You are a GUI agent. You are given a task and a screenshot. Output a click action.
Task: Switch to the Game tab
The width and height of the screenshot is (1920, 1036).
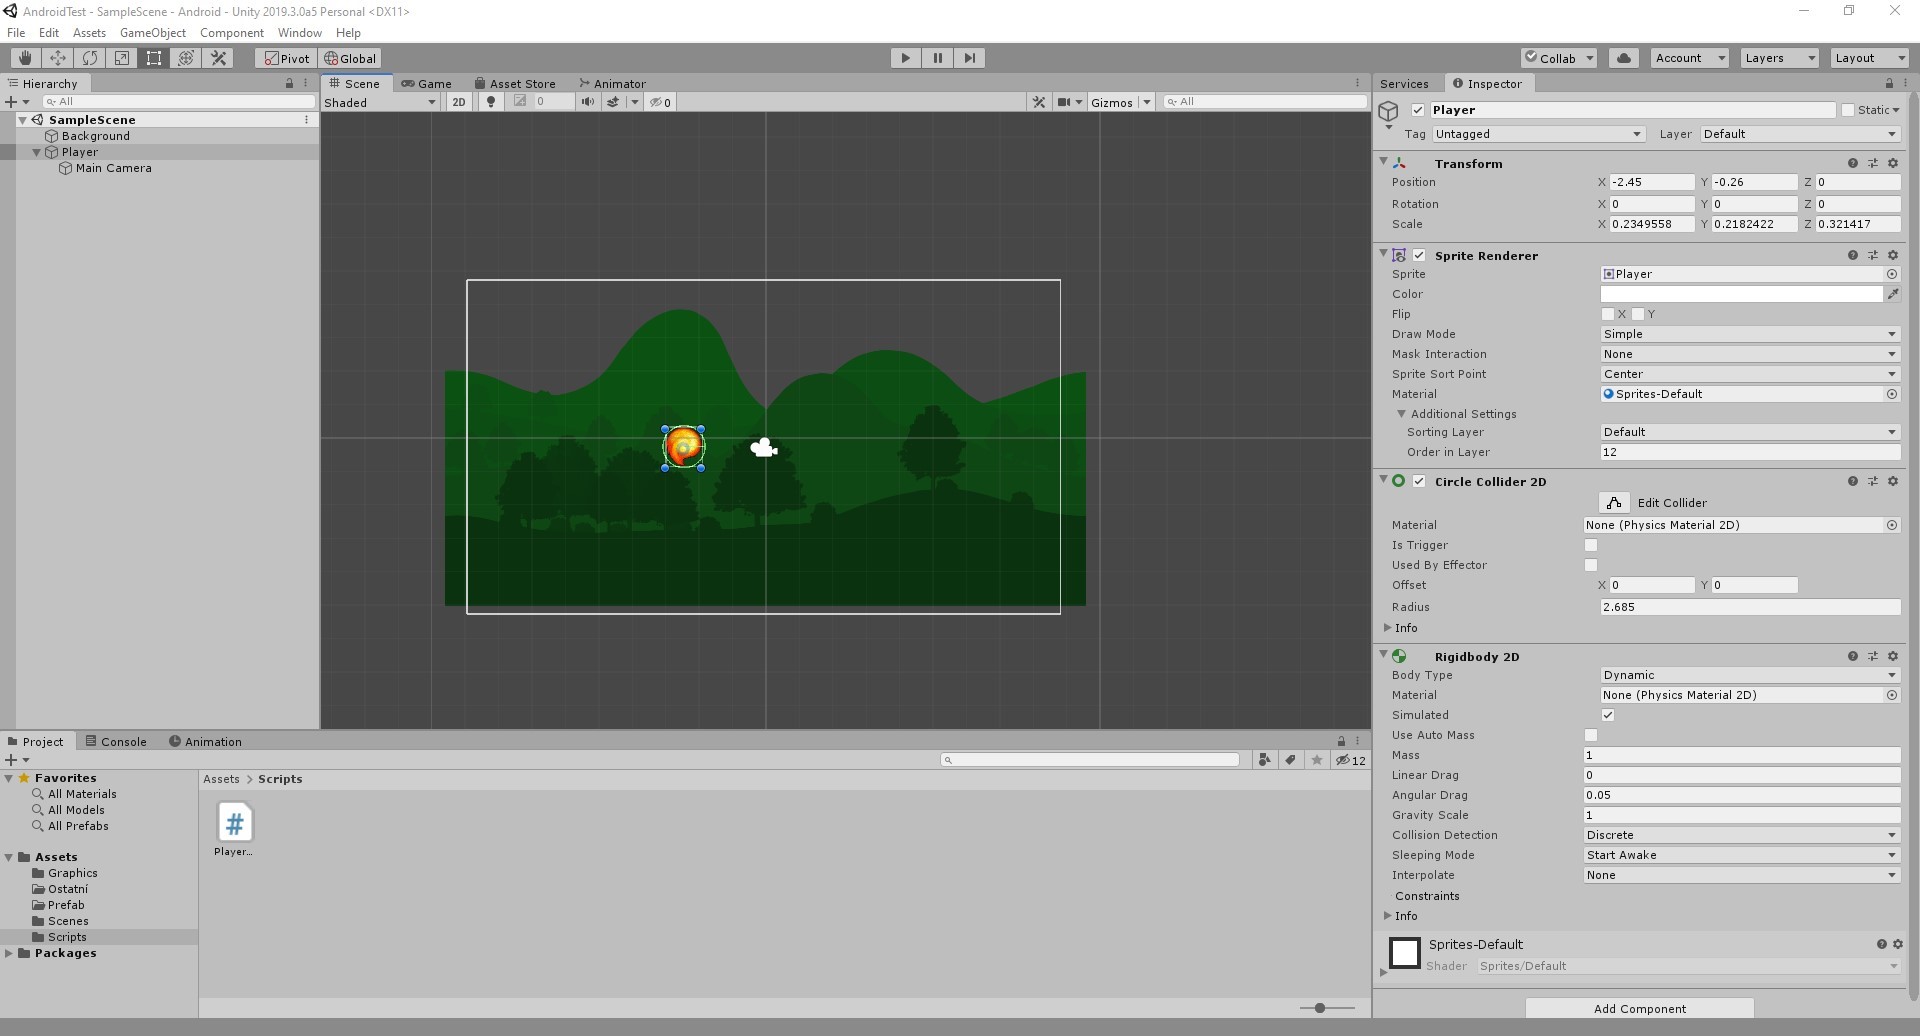[428, 83]
